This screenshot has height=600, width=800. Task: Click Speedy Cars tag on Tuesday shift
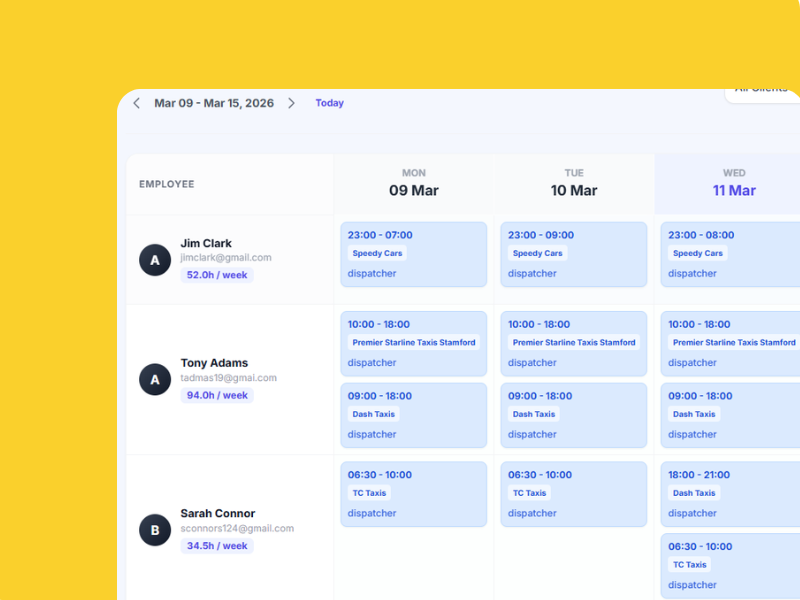pyautogui.click(x=538, y=253)
